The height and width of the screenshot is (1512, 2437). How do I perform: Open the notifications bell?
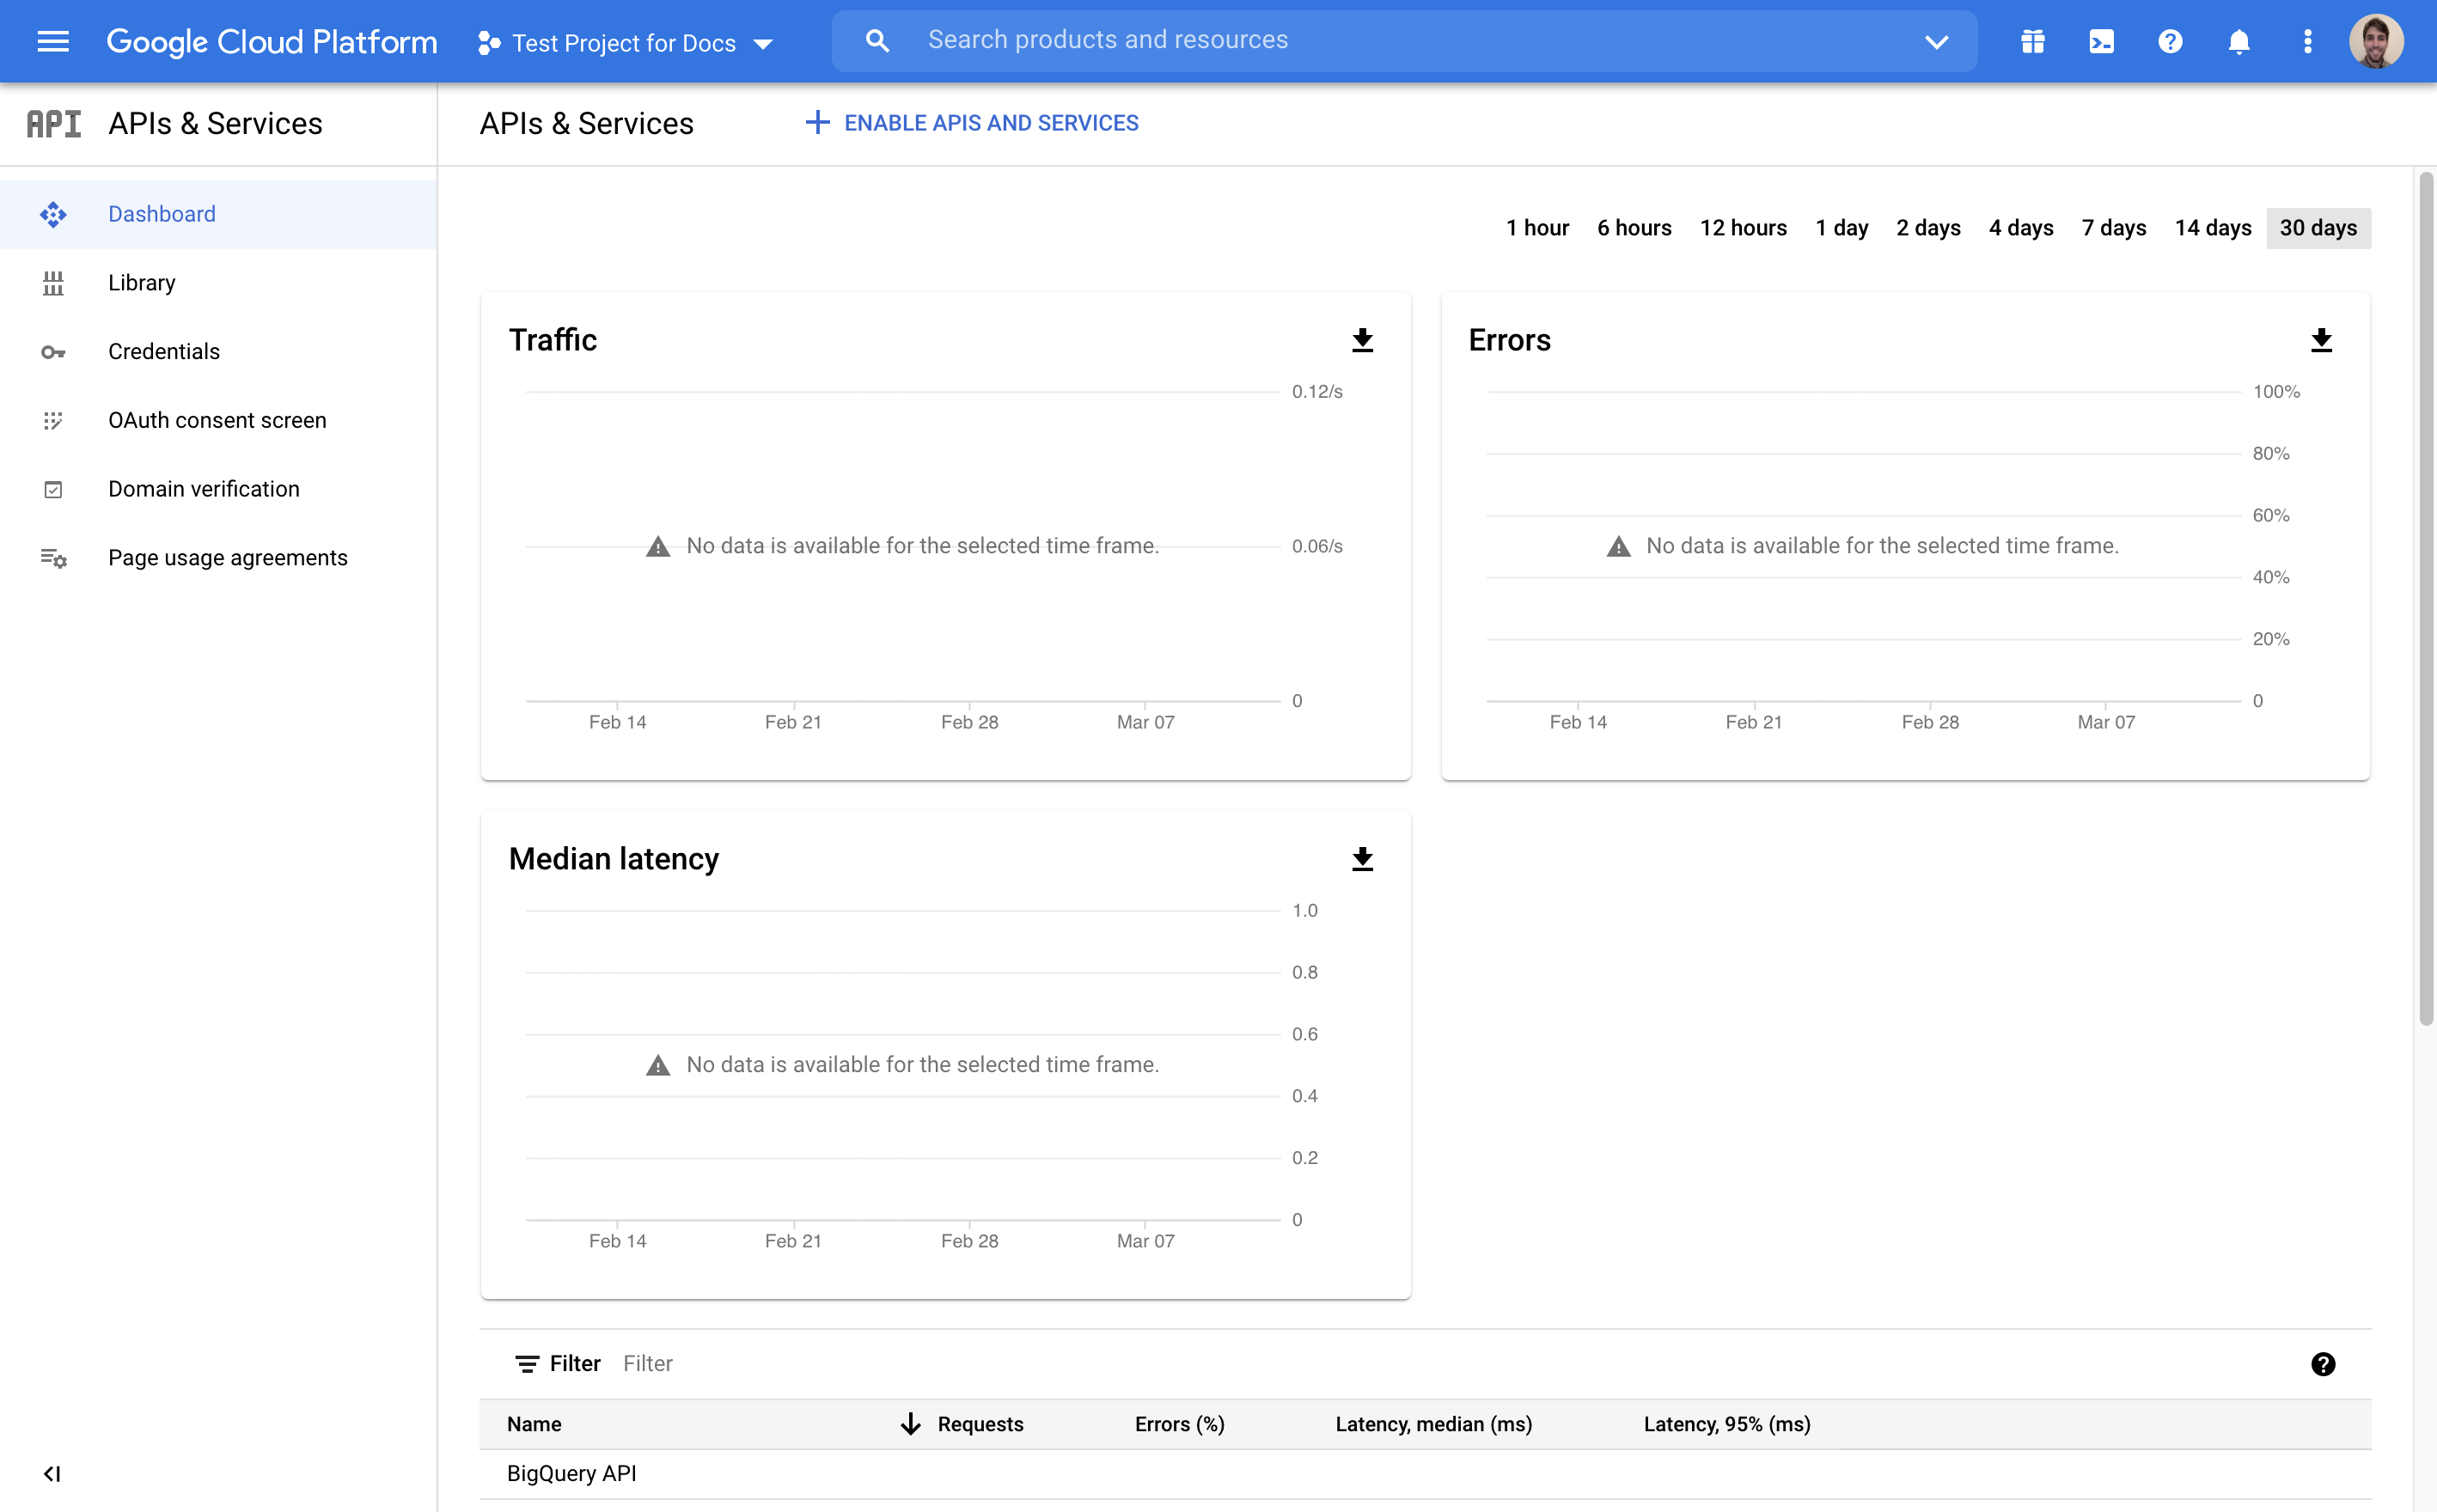coord(2239,41)
